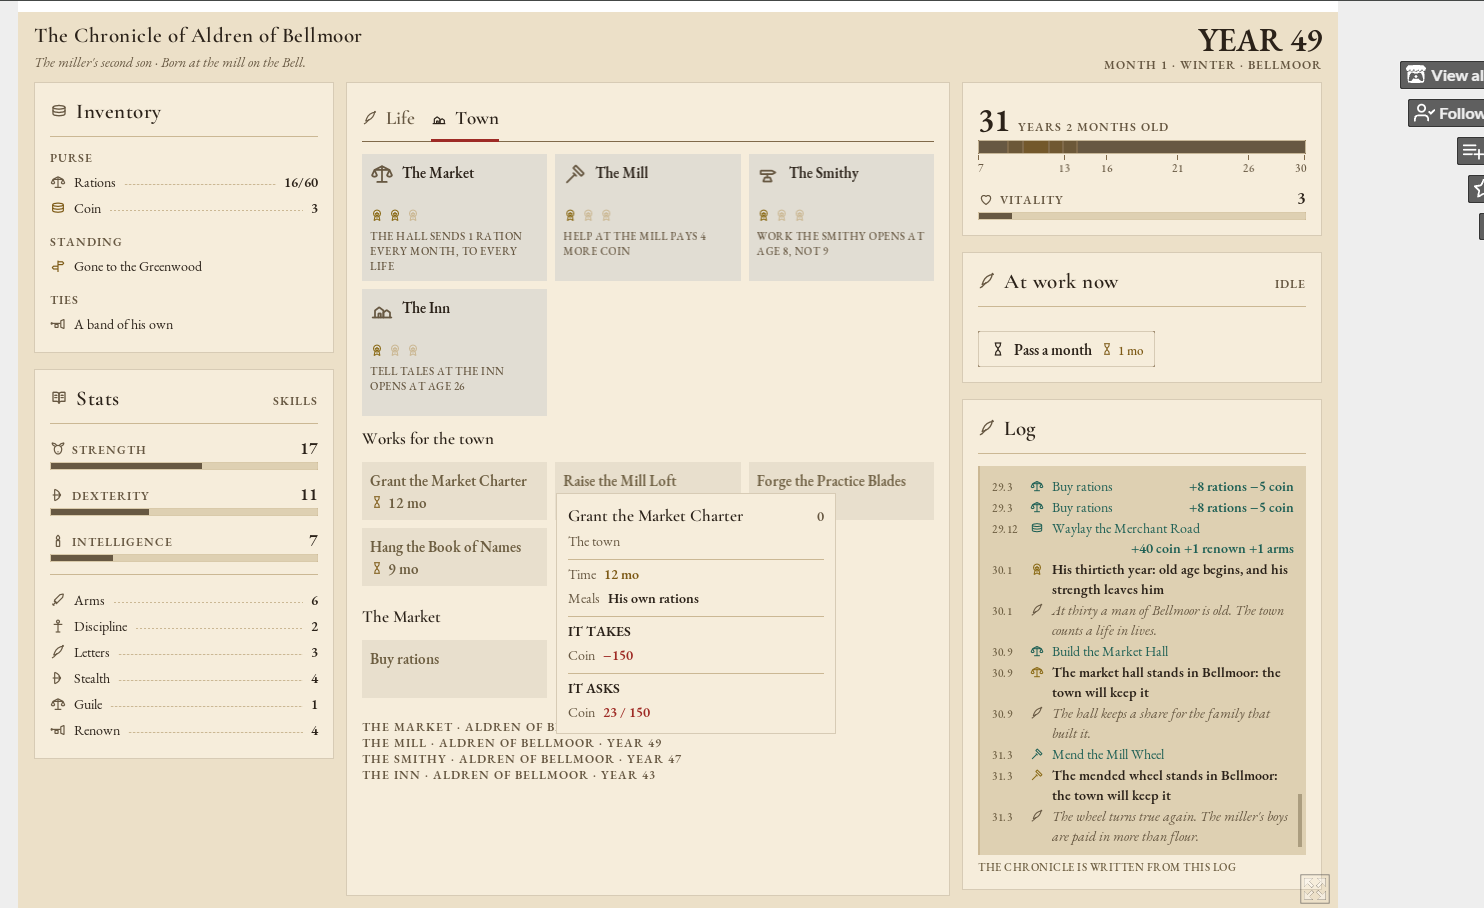Select the Forge the Practice Blades work
The width and height of the screenshot is (1484, 908).
[841, 480]
